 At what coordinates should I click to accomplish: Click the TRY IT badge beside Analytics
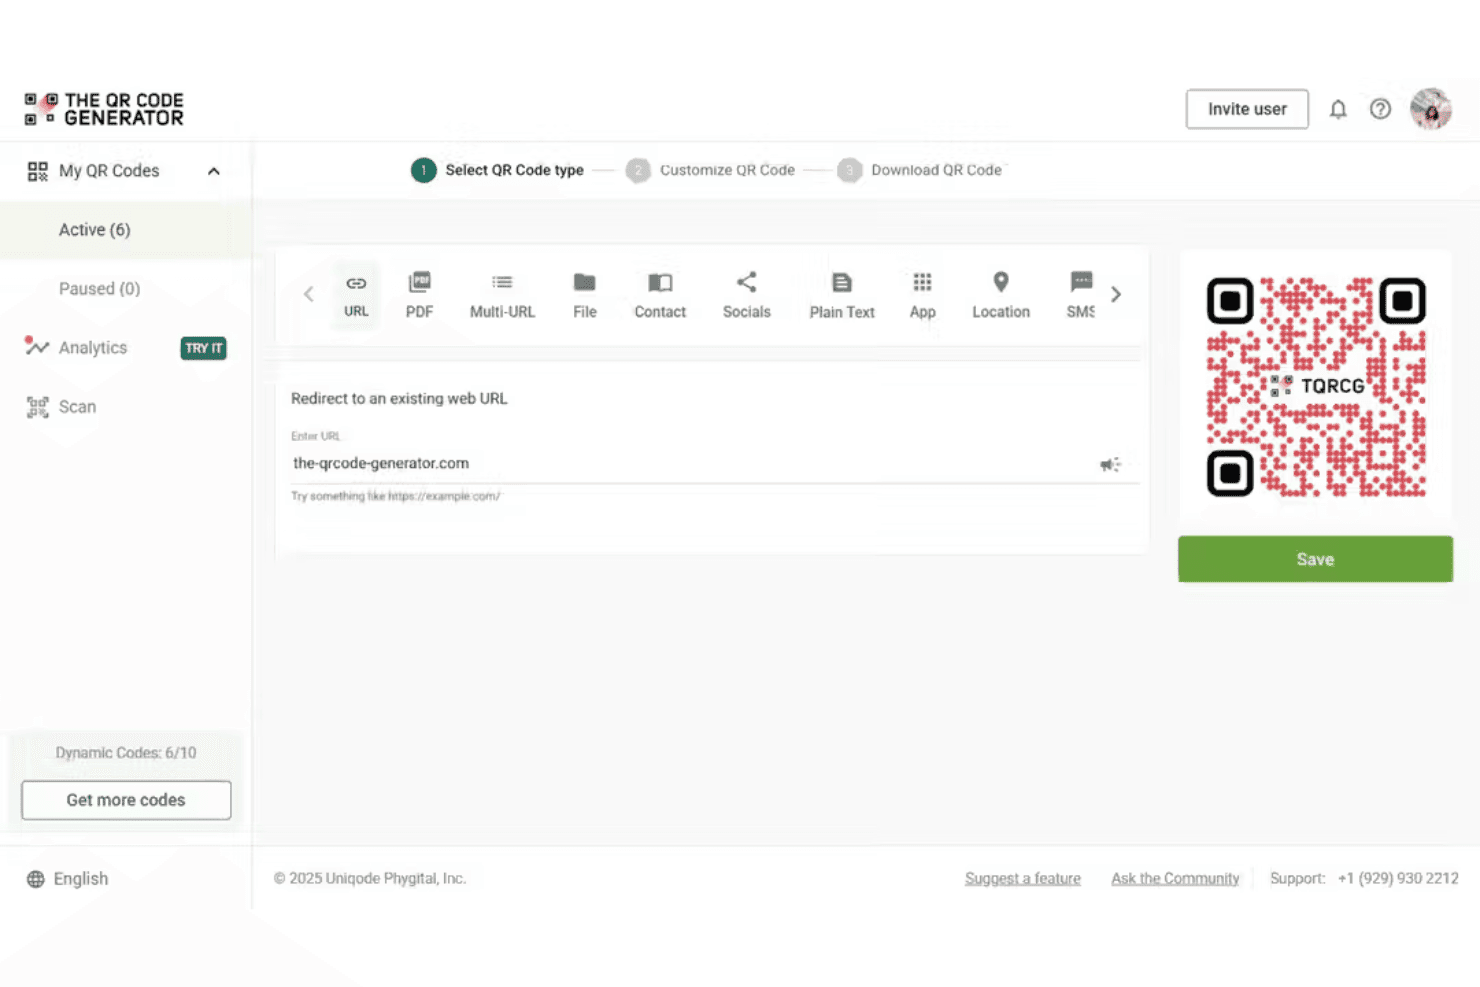click(204, 348)
